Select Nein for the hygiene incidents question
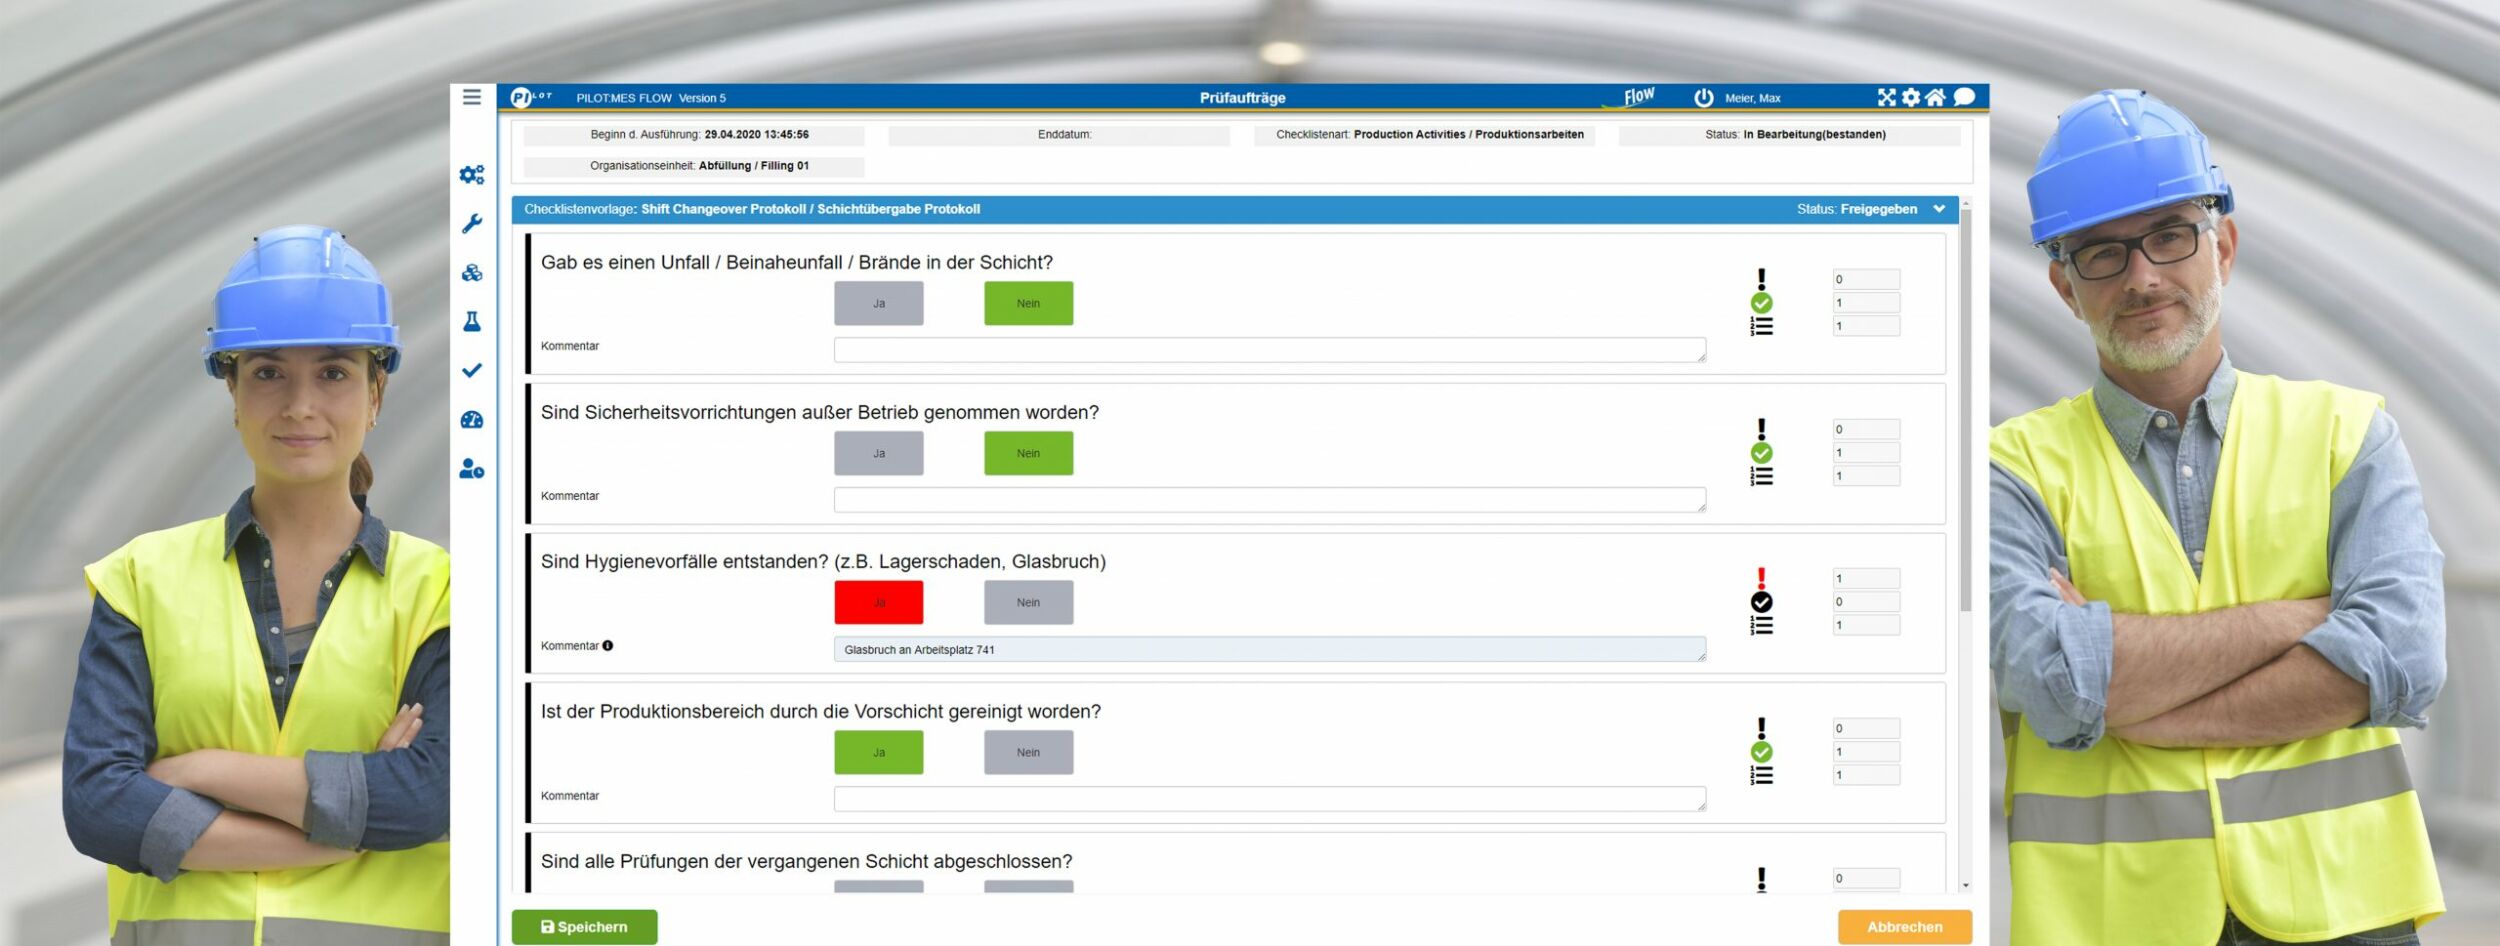 [1028, 603]
